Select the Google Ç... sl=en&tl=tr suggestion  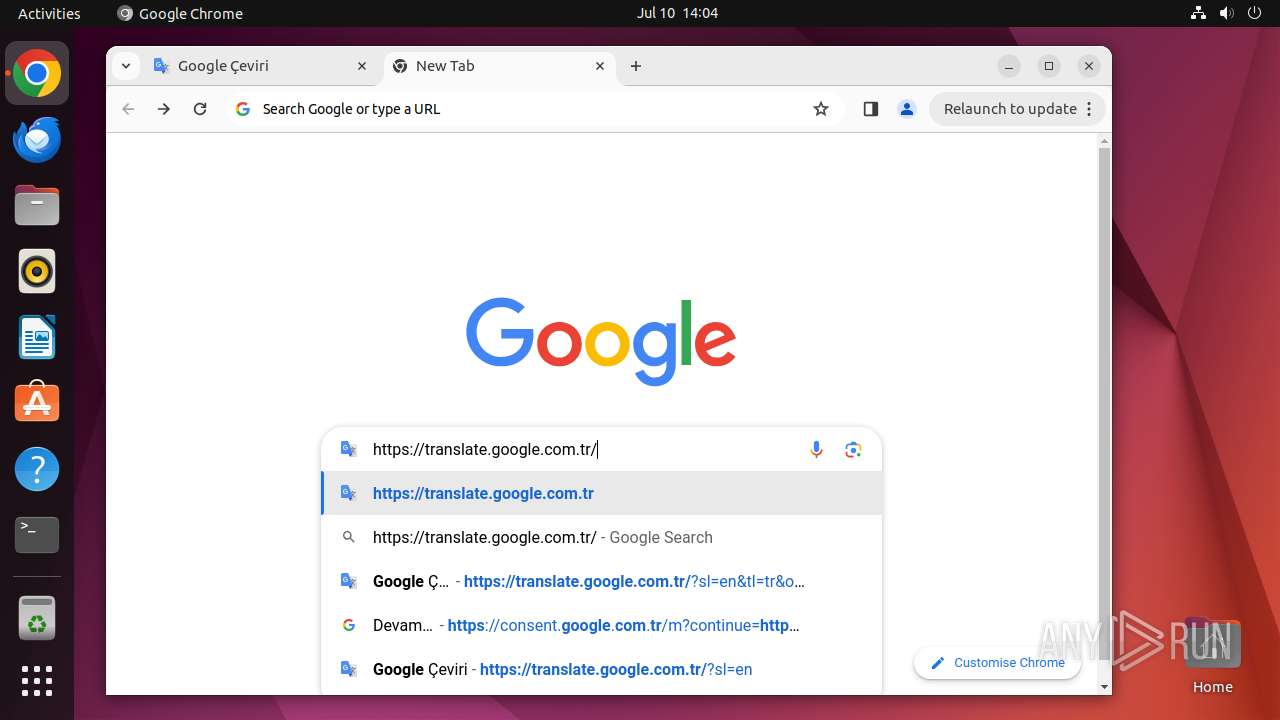click(x=602, y=581)
